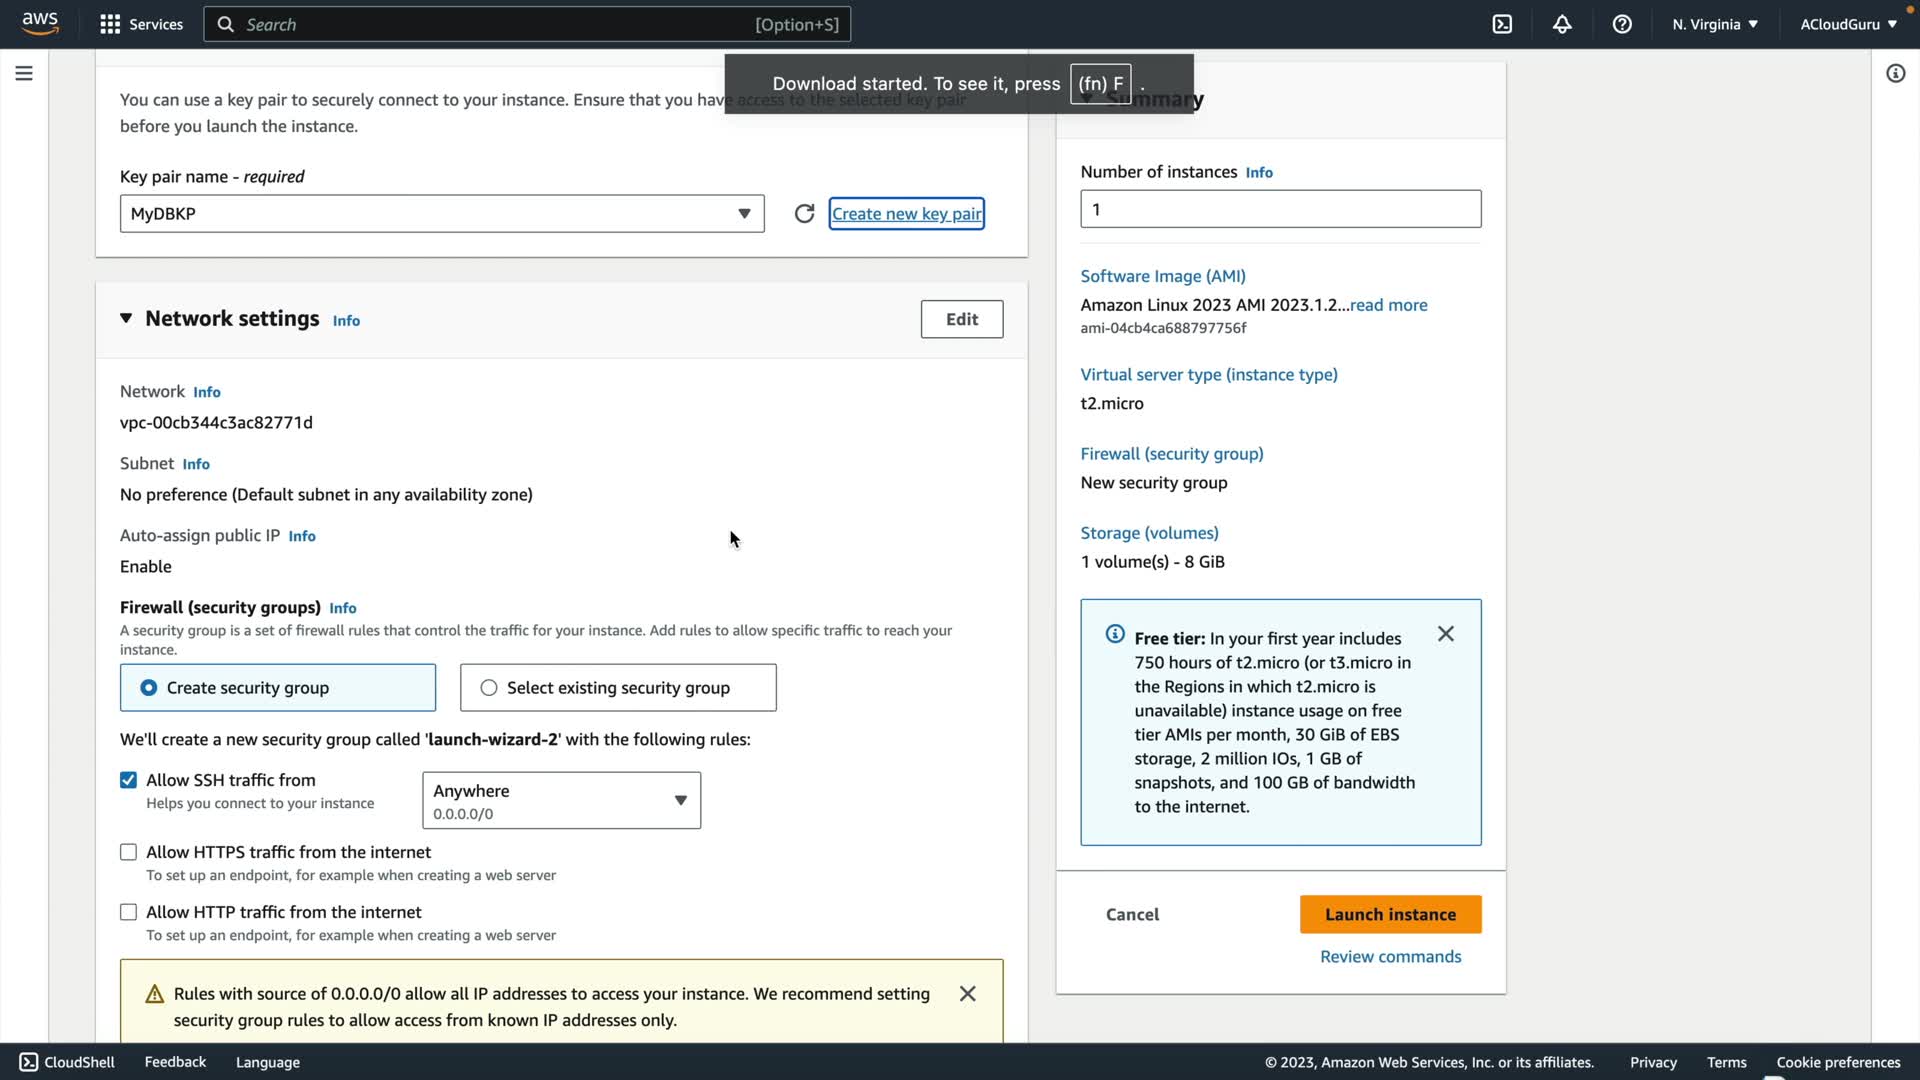The image size is (1920, 1080).
Task: Uncheck Allow SSH traffic from checkbox
Action: 128,780
